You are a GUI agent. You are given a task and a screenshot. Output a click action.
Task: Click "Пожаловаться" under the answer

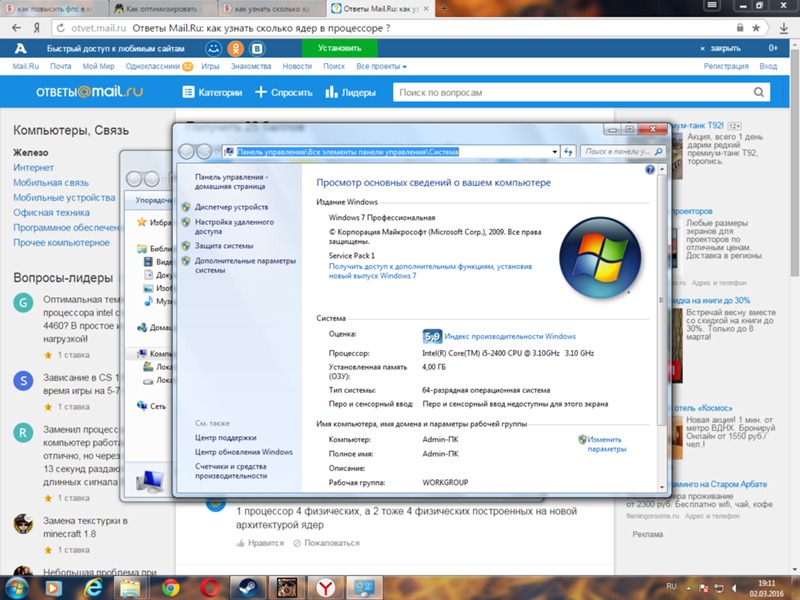pyautogui.click(x=327, y=543)
